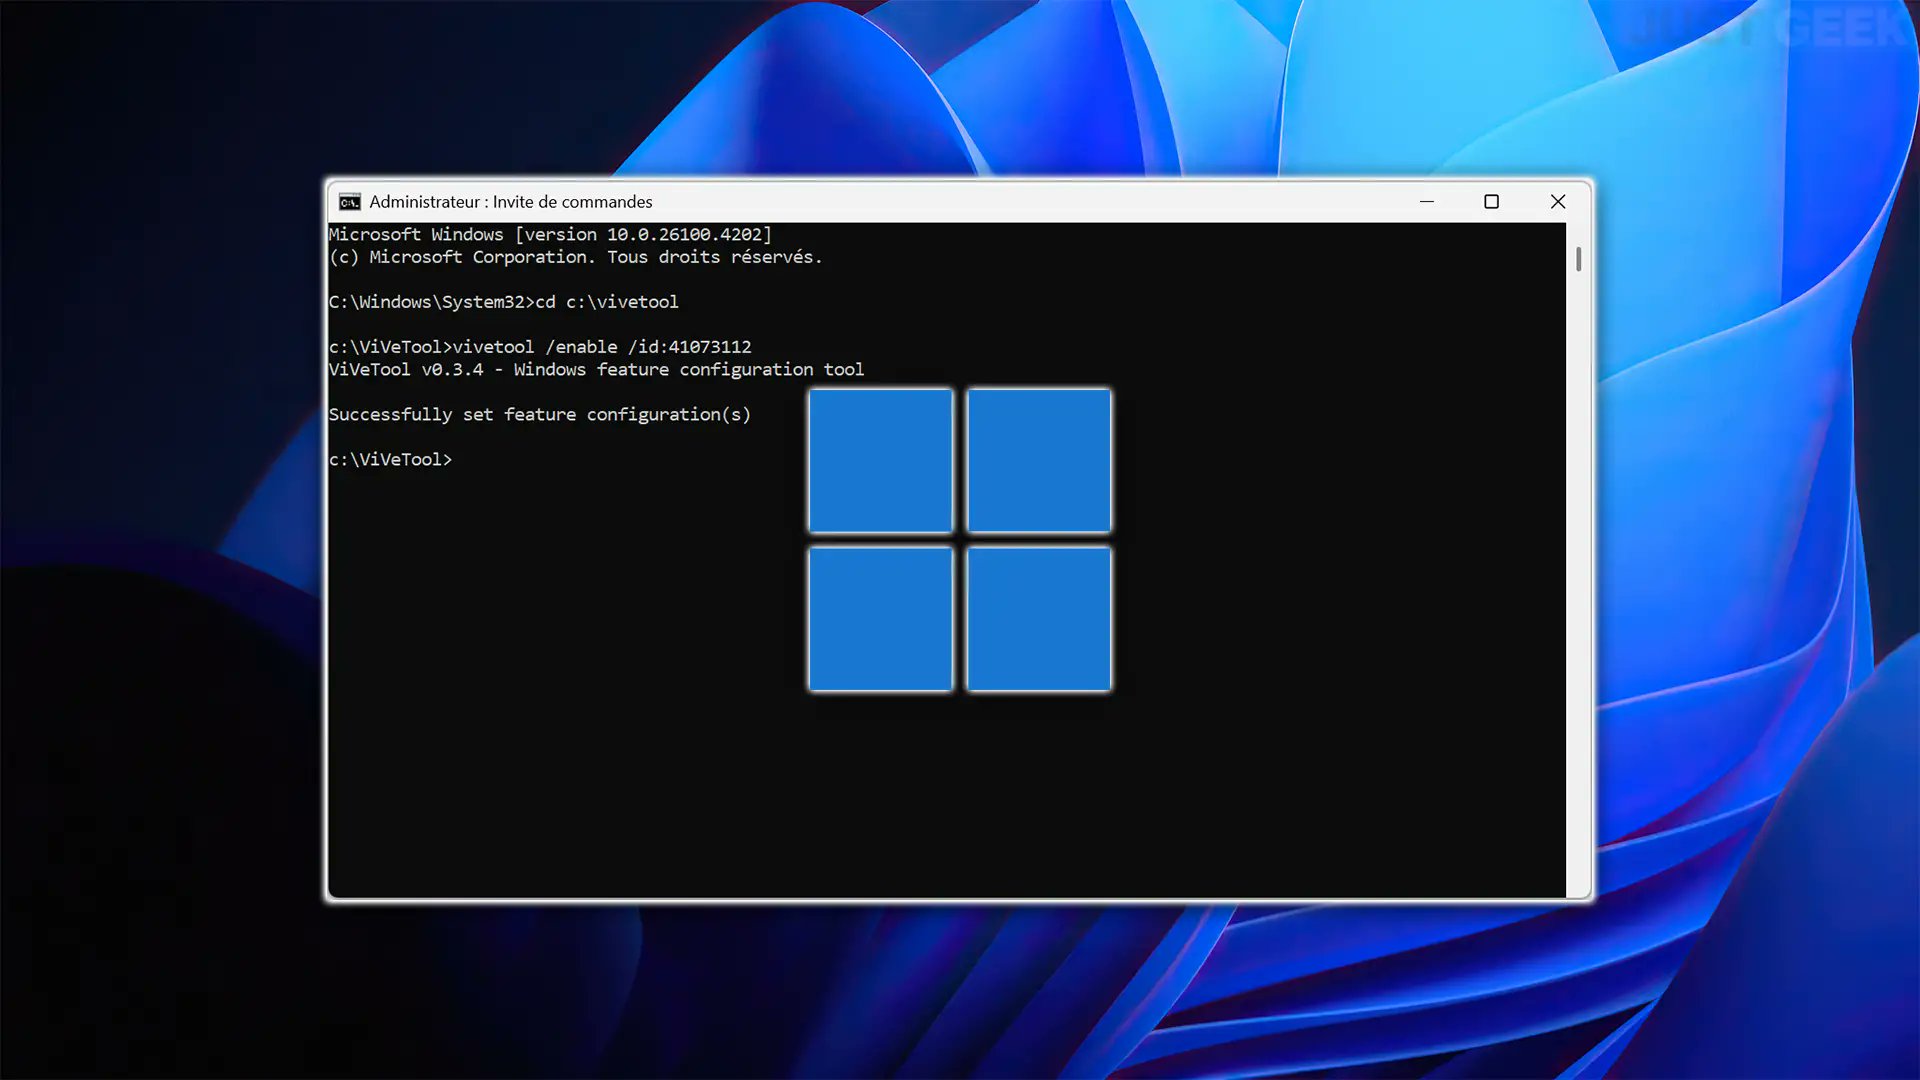The height and width of the screenshot is (1080, 1920).
Task: Click the Command Prompt icon in the title bar
Action: pyautogui.click(x=348, y=201)
